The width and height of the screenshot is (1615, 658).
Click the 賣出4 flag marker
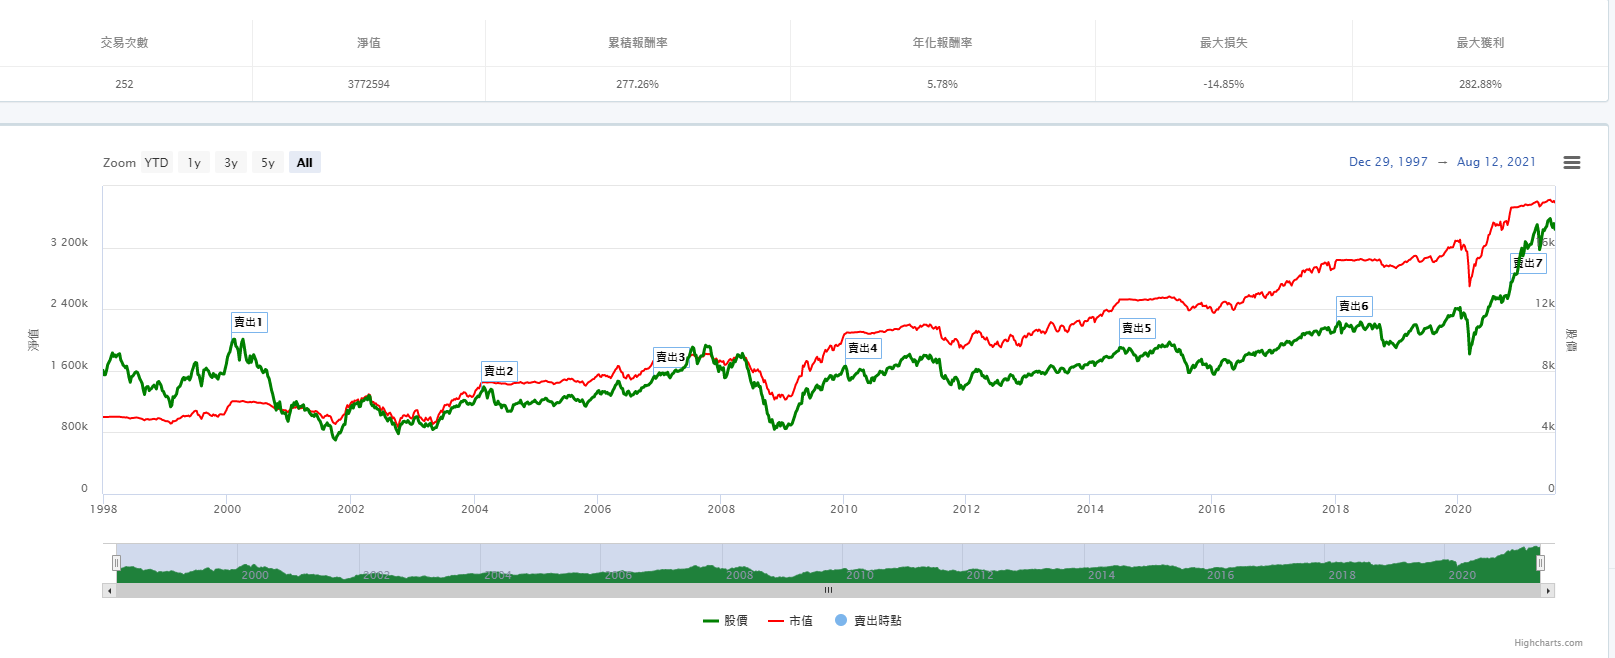coord(862,348)
